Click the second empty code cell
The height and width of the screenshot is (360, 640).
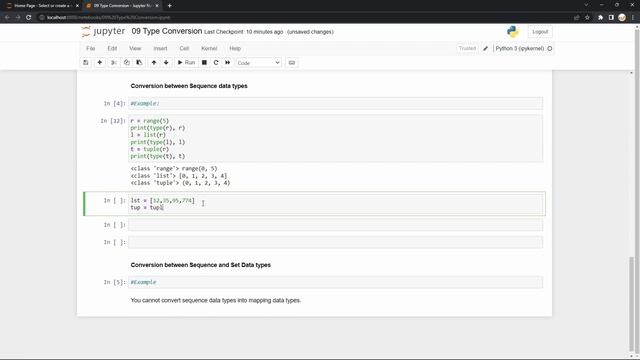[x=336, y=242]
